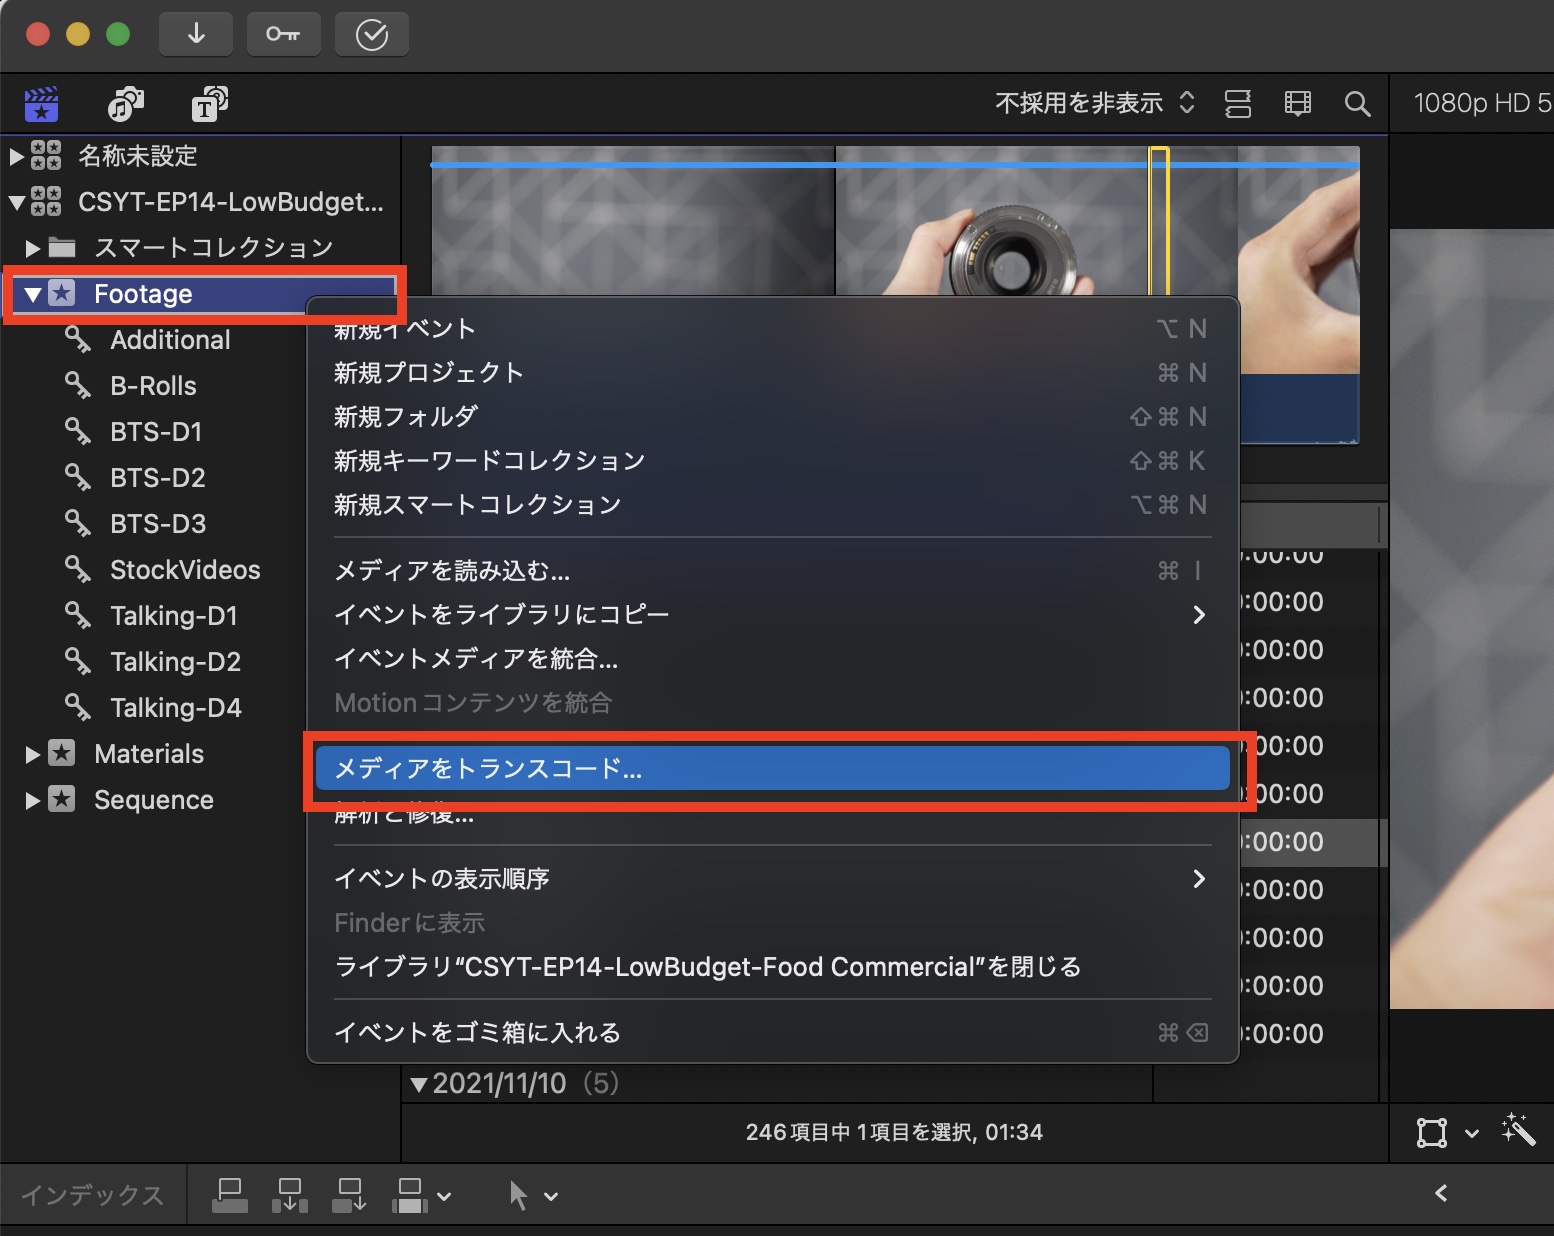Click the append clip edit button
This screenshot has width=1554, height=1236.
[x=350, y=1194]
